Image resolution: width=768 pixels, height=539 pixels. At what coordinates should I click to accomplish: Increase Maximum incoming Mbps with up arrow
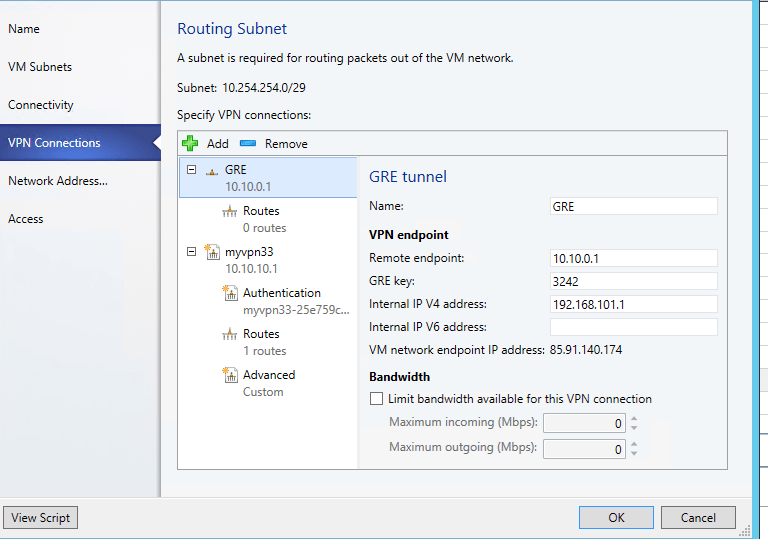[x=634, y=418]
